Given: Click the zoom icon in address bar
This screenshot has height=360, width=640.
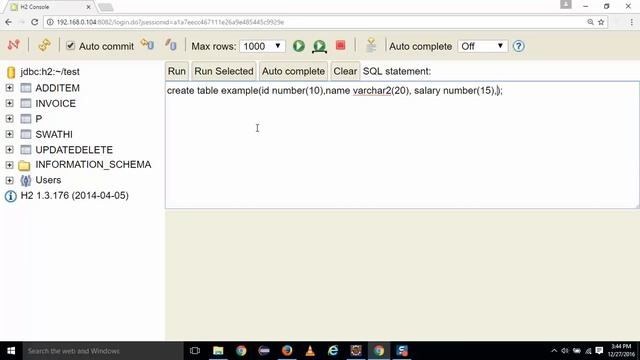Looking at the screenshot, I should click(590, 22).
